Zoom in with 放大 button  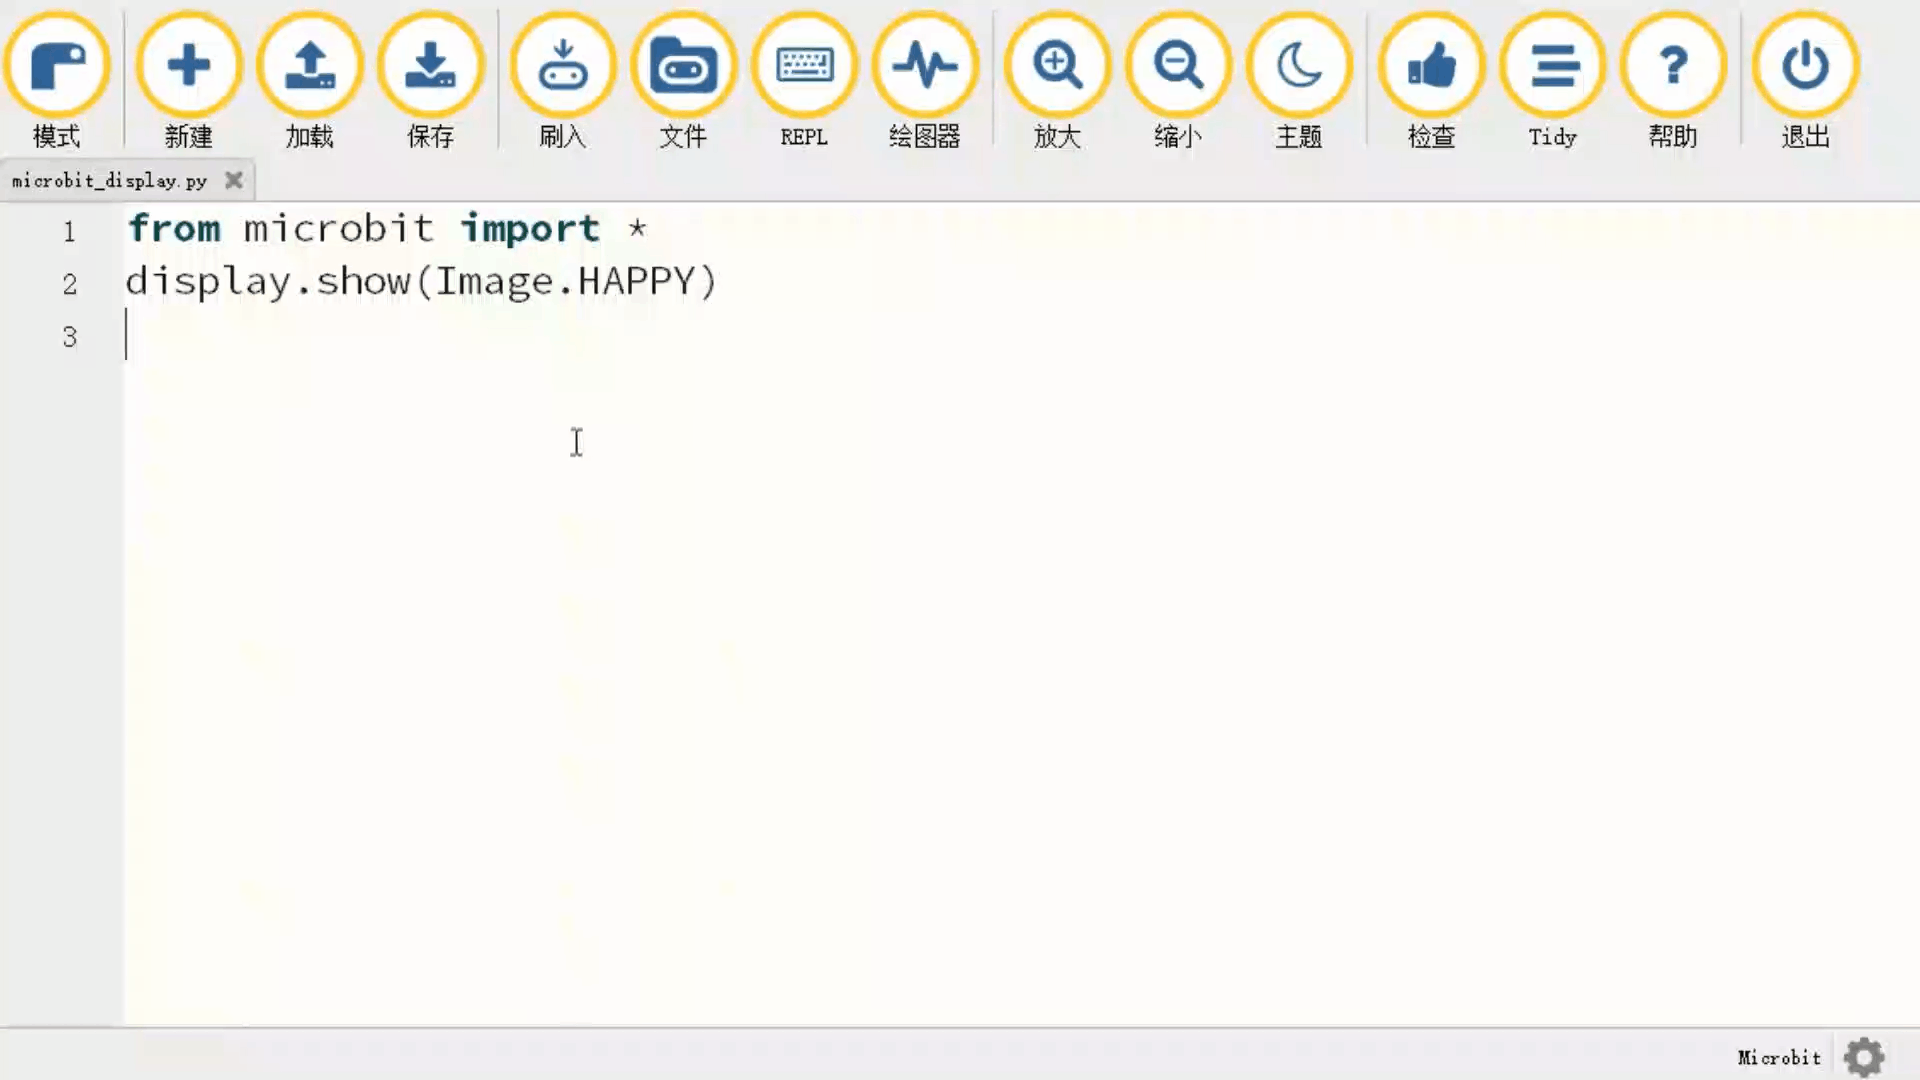(x=1057, y=80)
